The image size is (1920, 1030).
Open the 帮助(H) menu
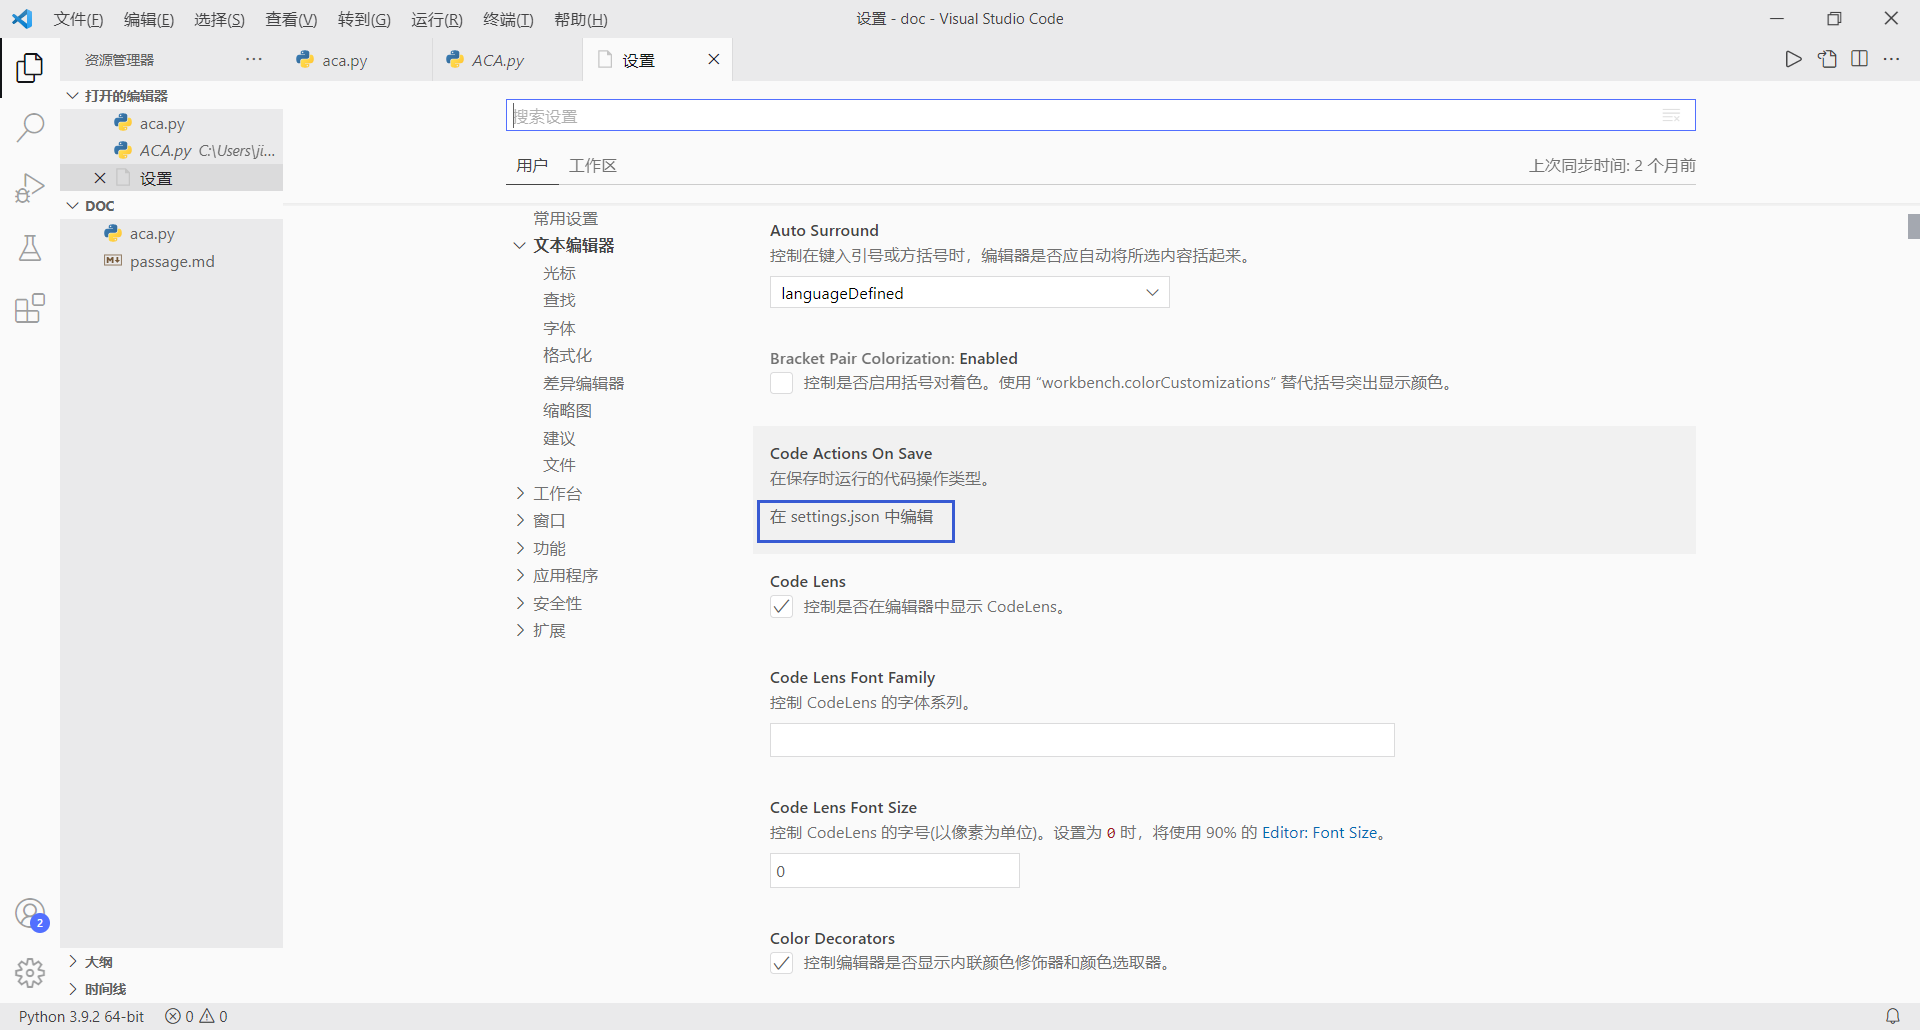point(580,19)
